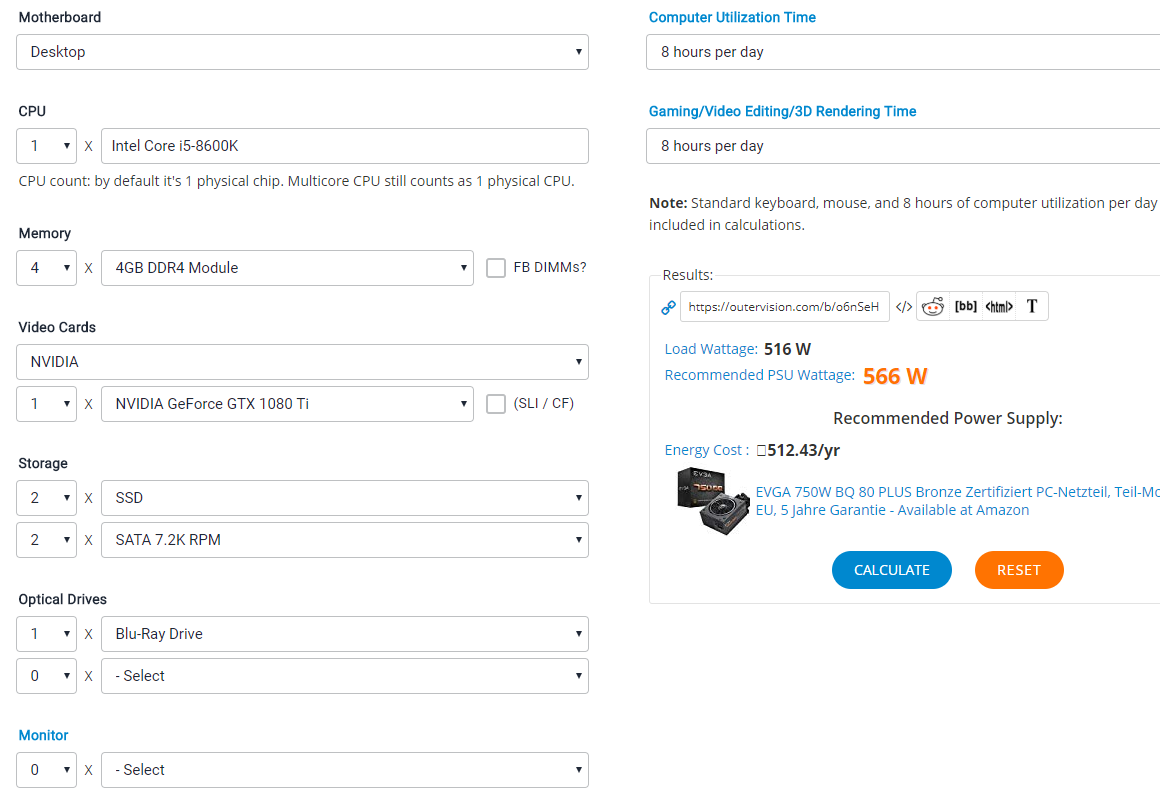Click the CALCULATE button
Viewport: 1160px width, 806px height.
891,570
